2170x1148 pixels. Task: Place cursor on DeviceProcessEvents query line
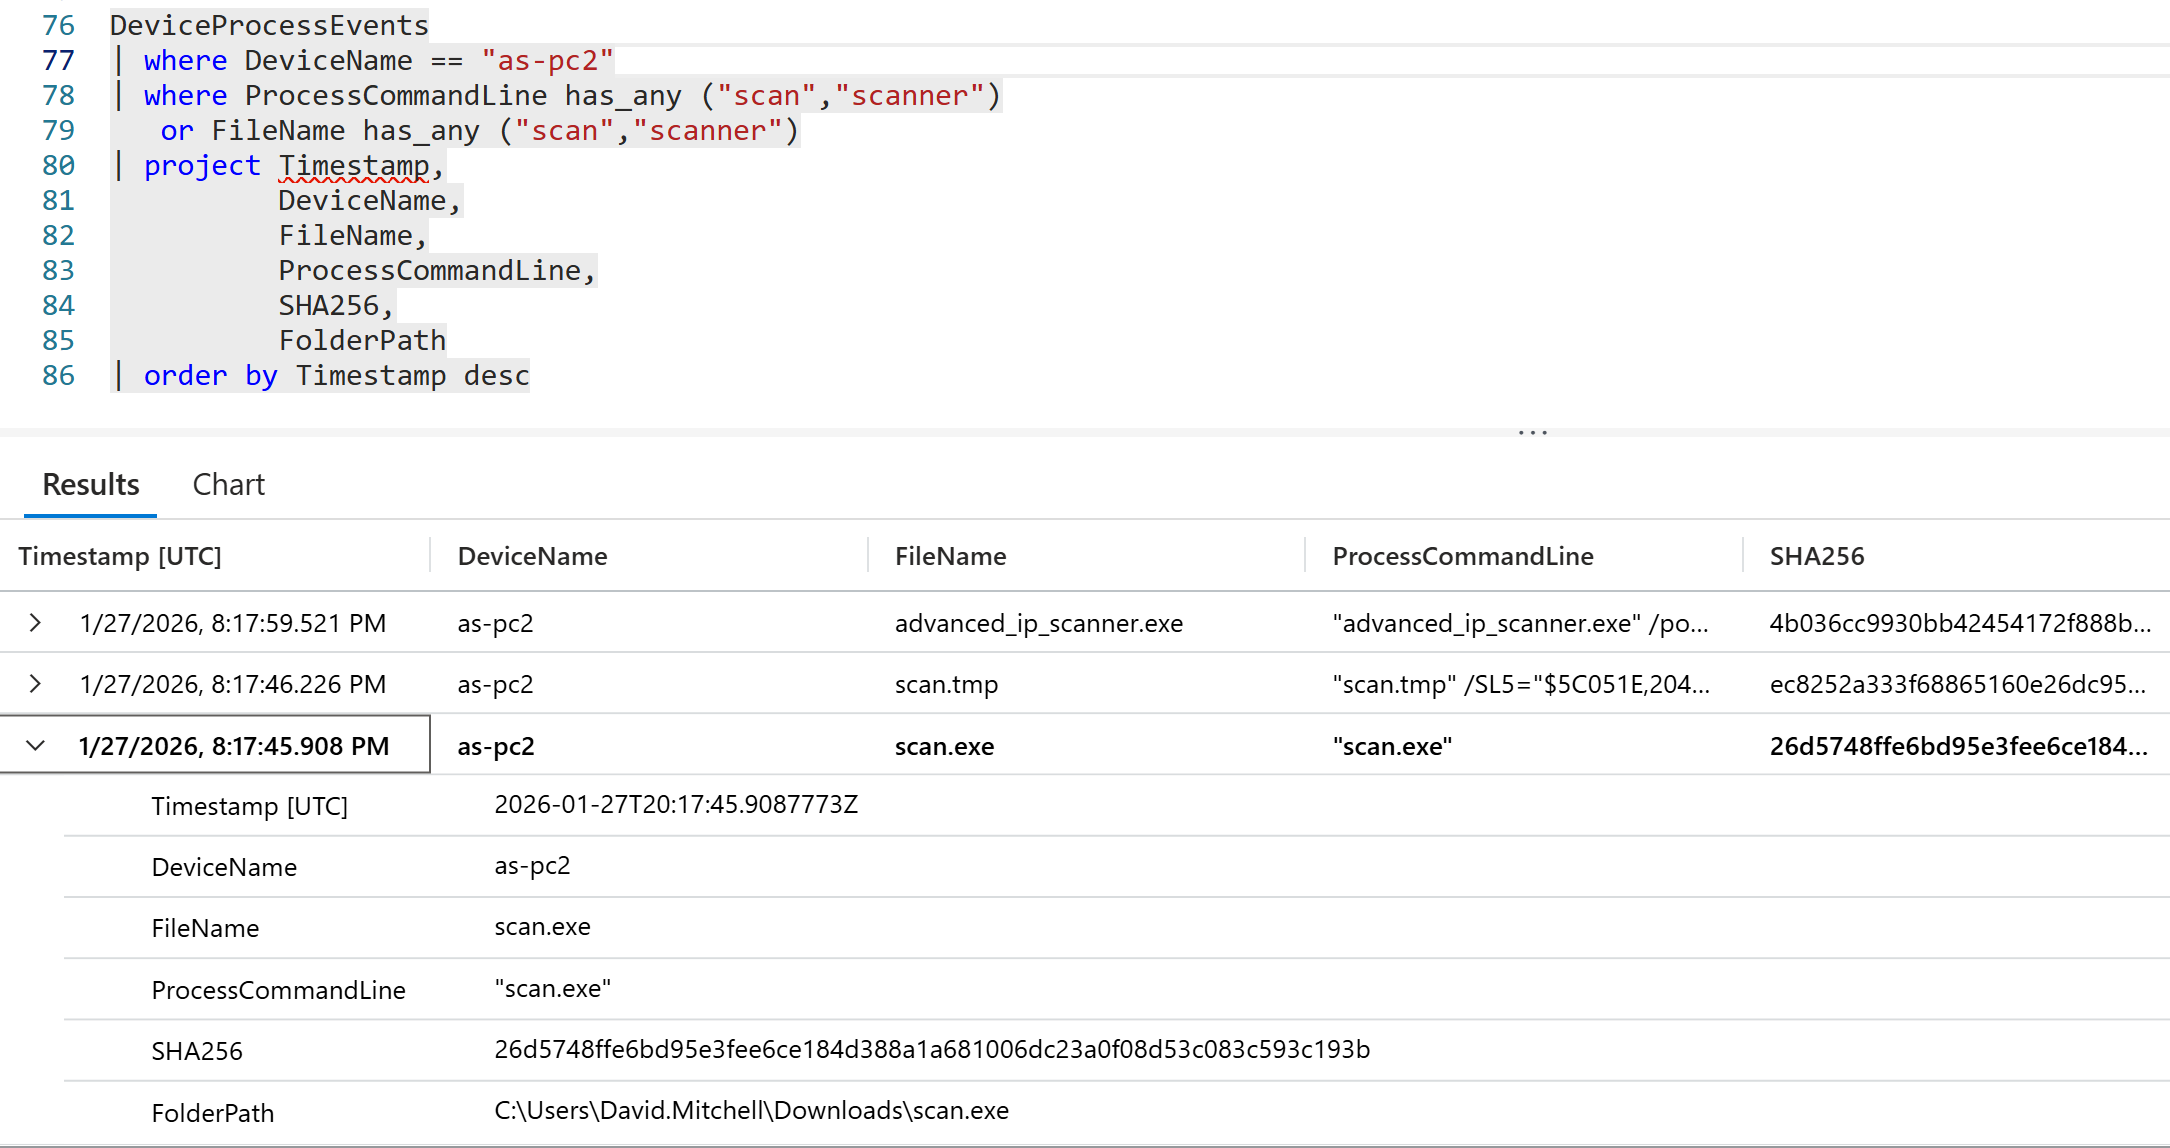pyautogui.click(x=269, y=25)
